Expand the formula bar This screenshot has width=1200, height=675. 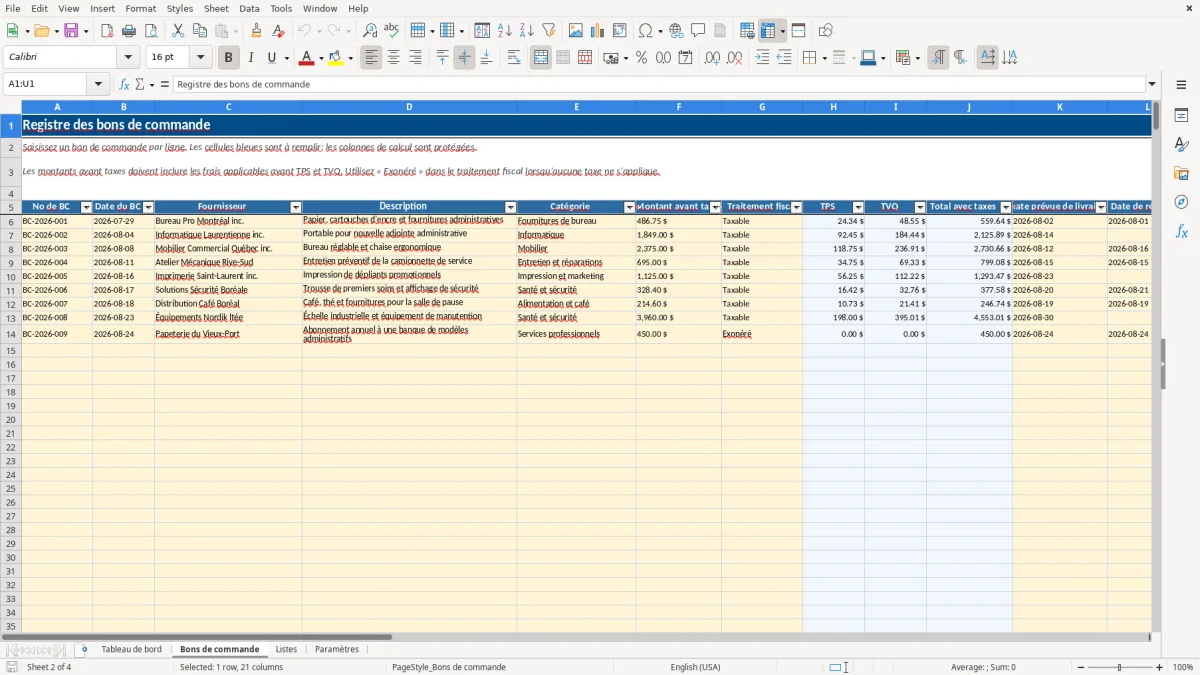[x=1152, y=84]
